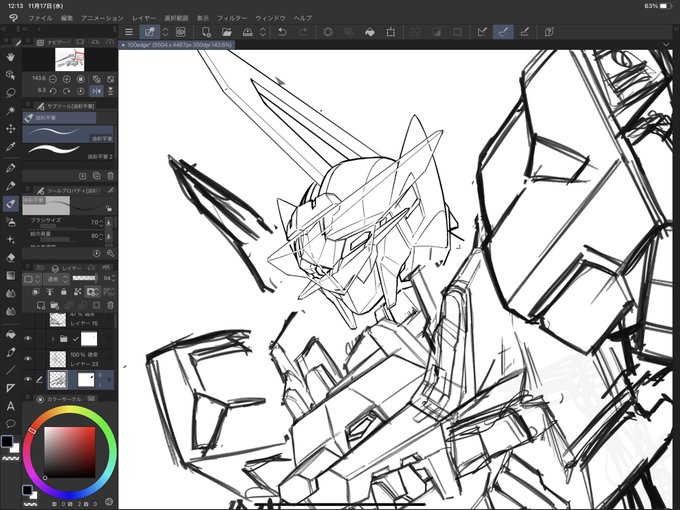Click the Clear layer icon in command bar
This screenshot has height=510, width=680.
[349, 32]
